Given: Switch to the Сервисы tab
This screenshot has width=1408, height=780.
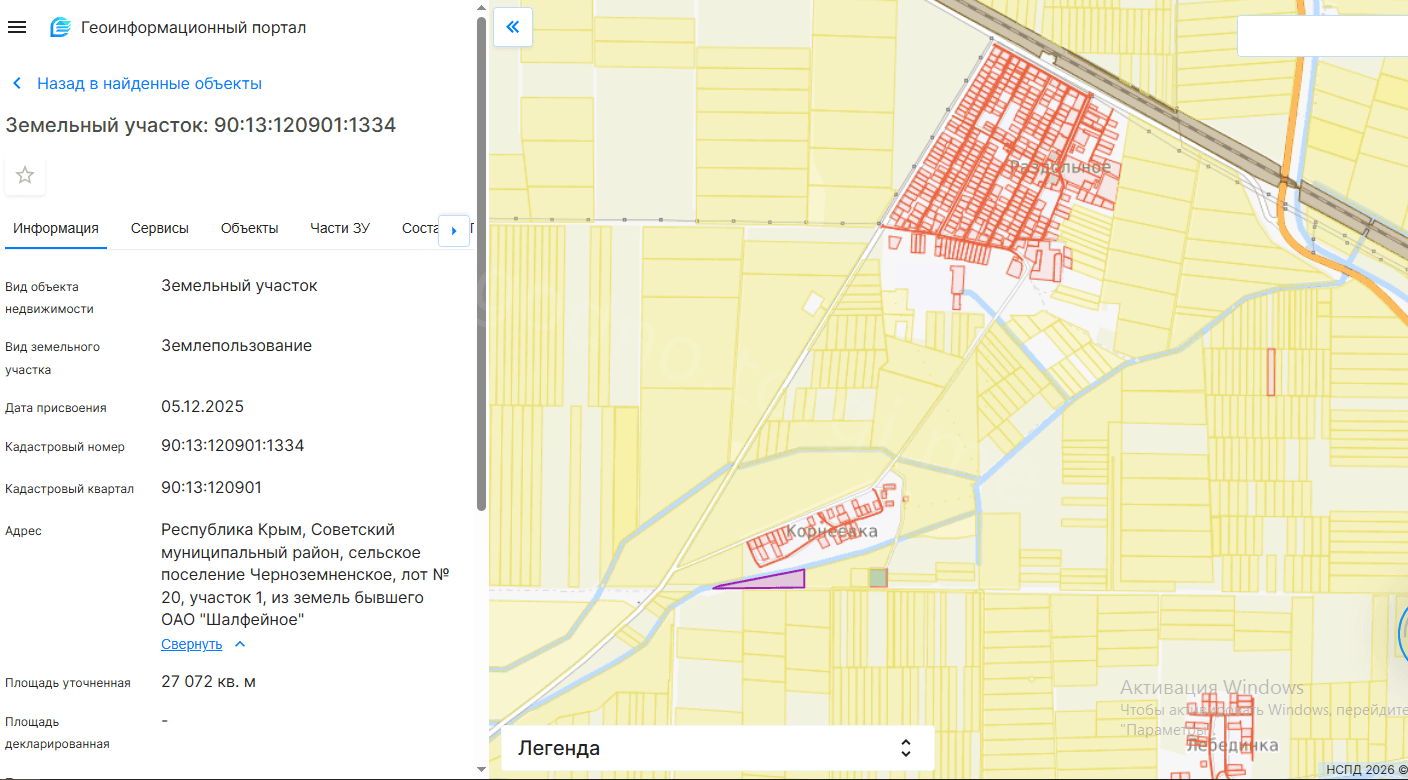Looking at the screenshot, I should point(160,228).
